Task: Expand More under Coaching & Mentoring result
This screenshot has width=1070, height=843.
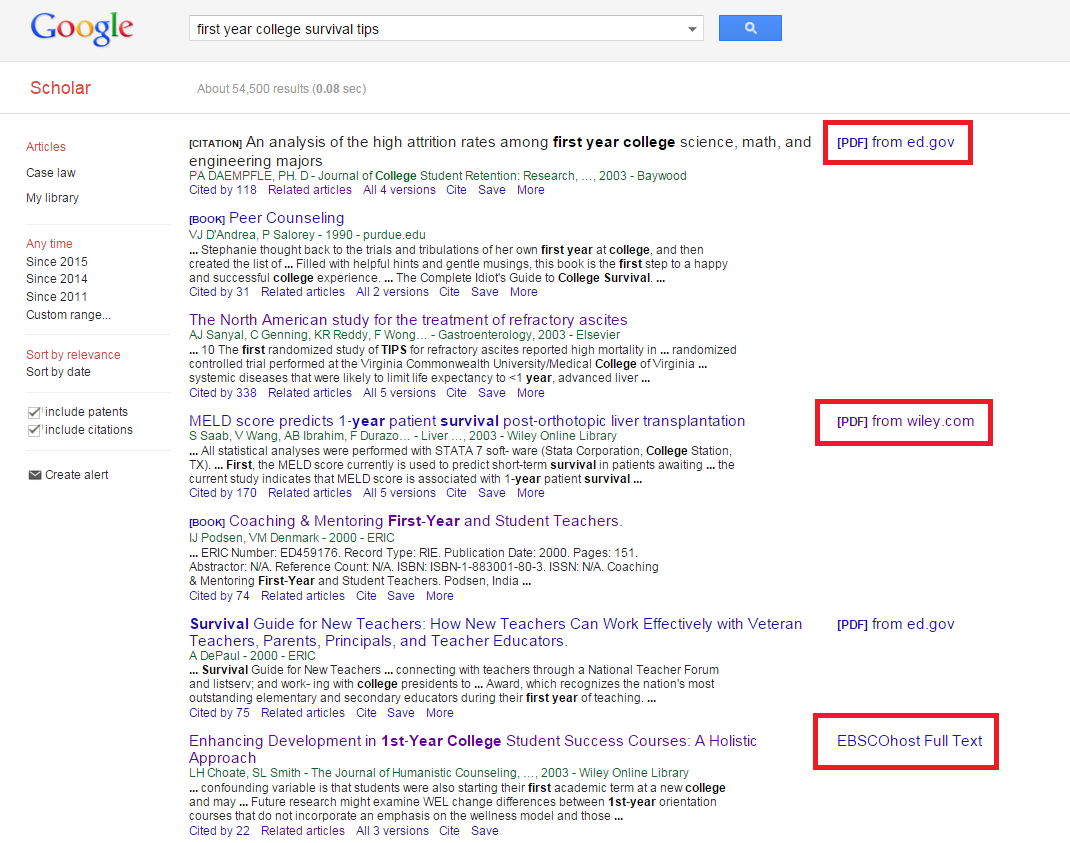Action: [x=439, y=596]
